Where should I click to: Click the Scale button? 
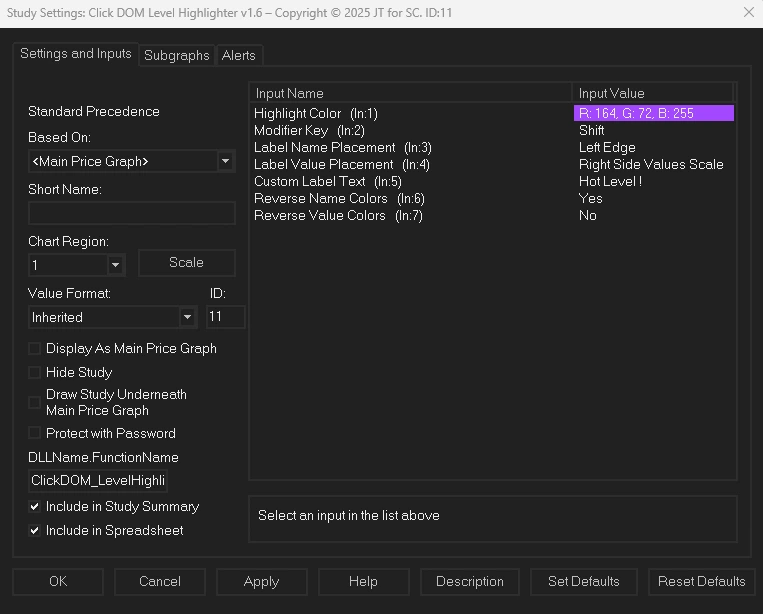point(186,263)
